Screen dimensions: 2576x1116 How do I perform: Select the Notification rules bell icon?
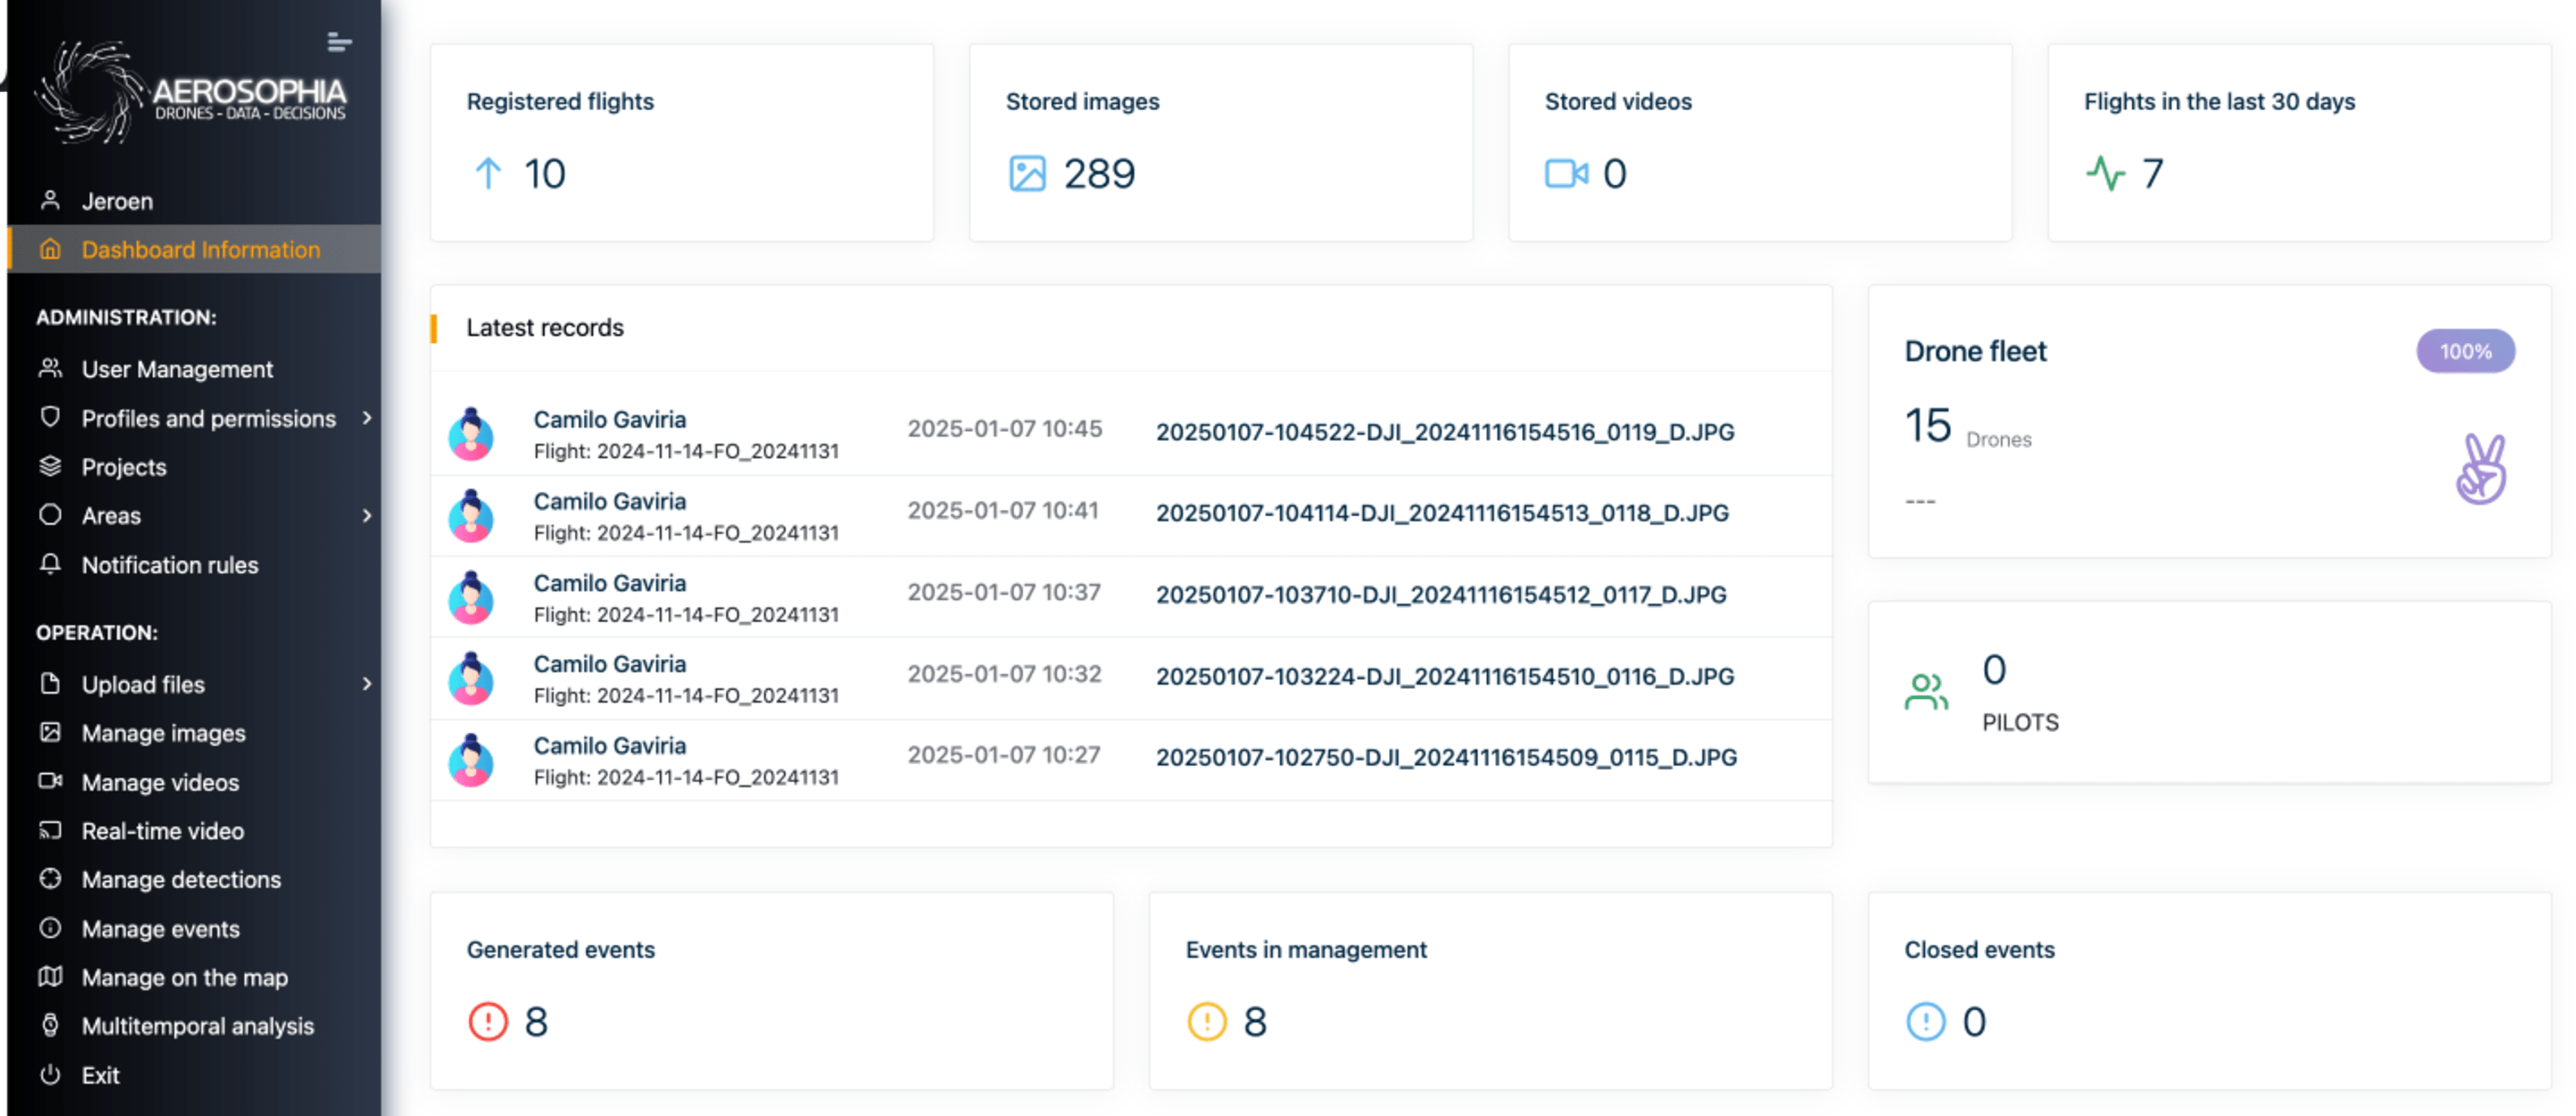point(50,565)
